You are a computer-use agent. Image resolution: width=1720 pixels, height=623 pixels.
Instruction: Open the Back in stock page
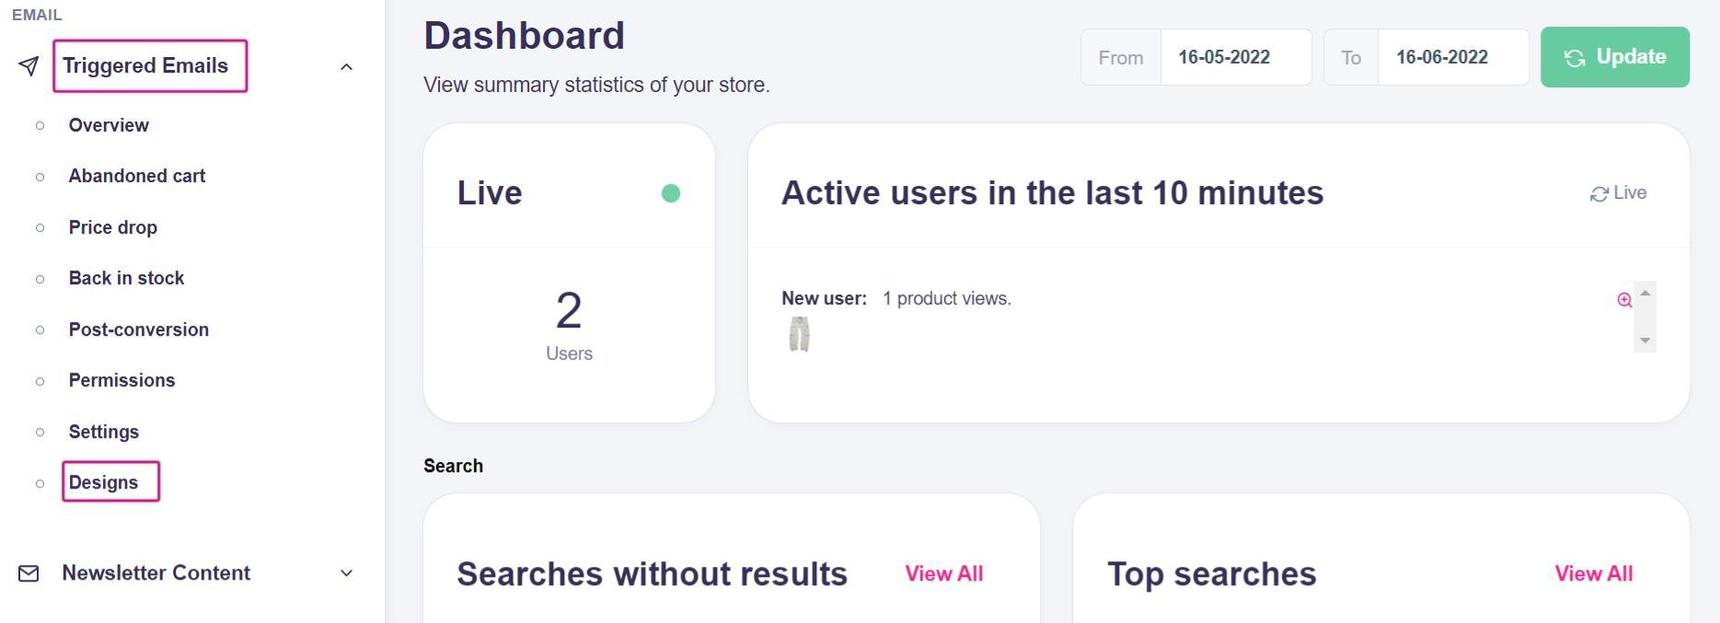click(126, 278)
